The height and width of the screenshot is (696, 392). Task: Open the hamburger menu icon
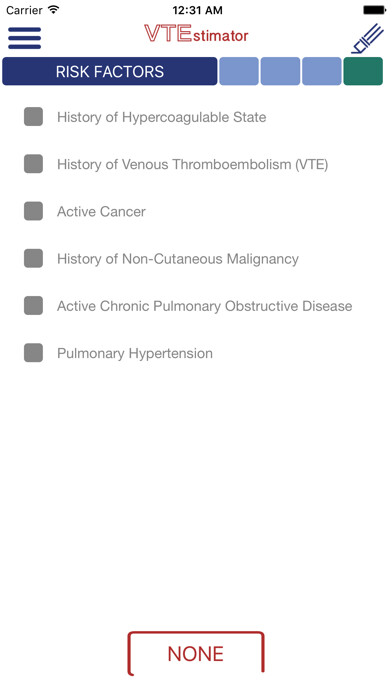24,38
